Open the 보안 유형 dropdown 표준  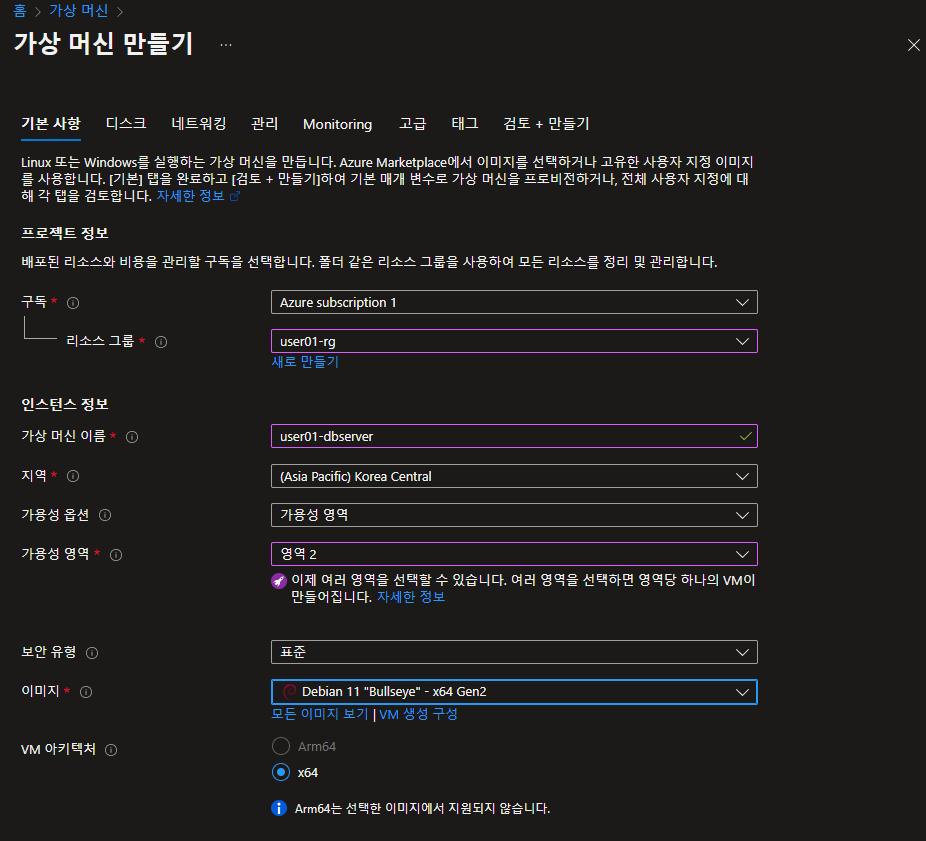514,652
